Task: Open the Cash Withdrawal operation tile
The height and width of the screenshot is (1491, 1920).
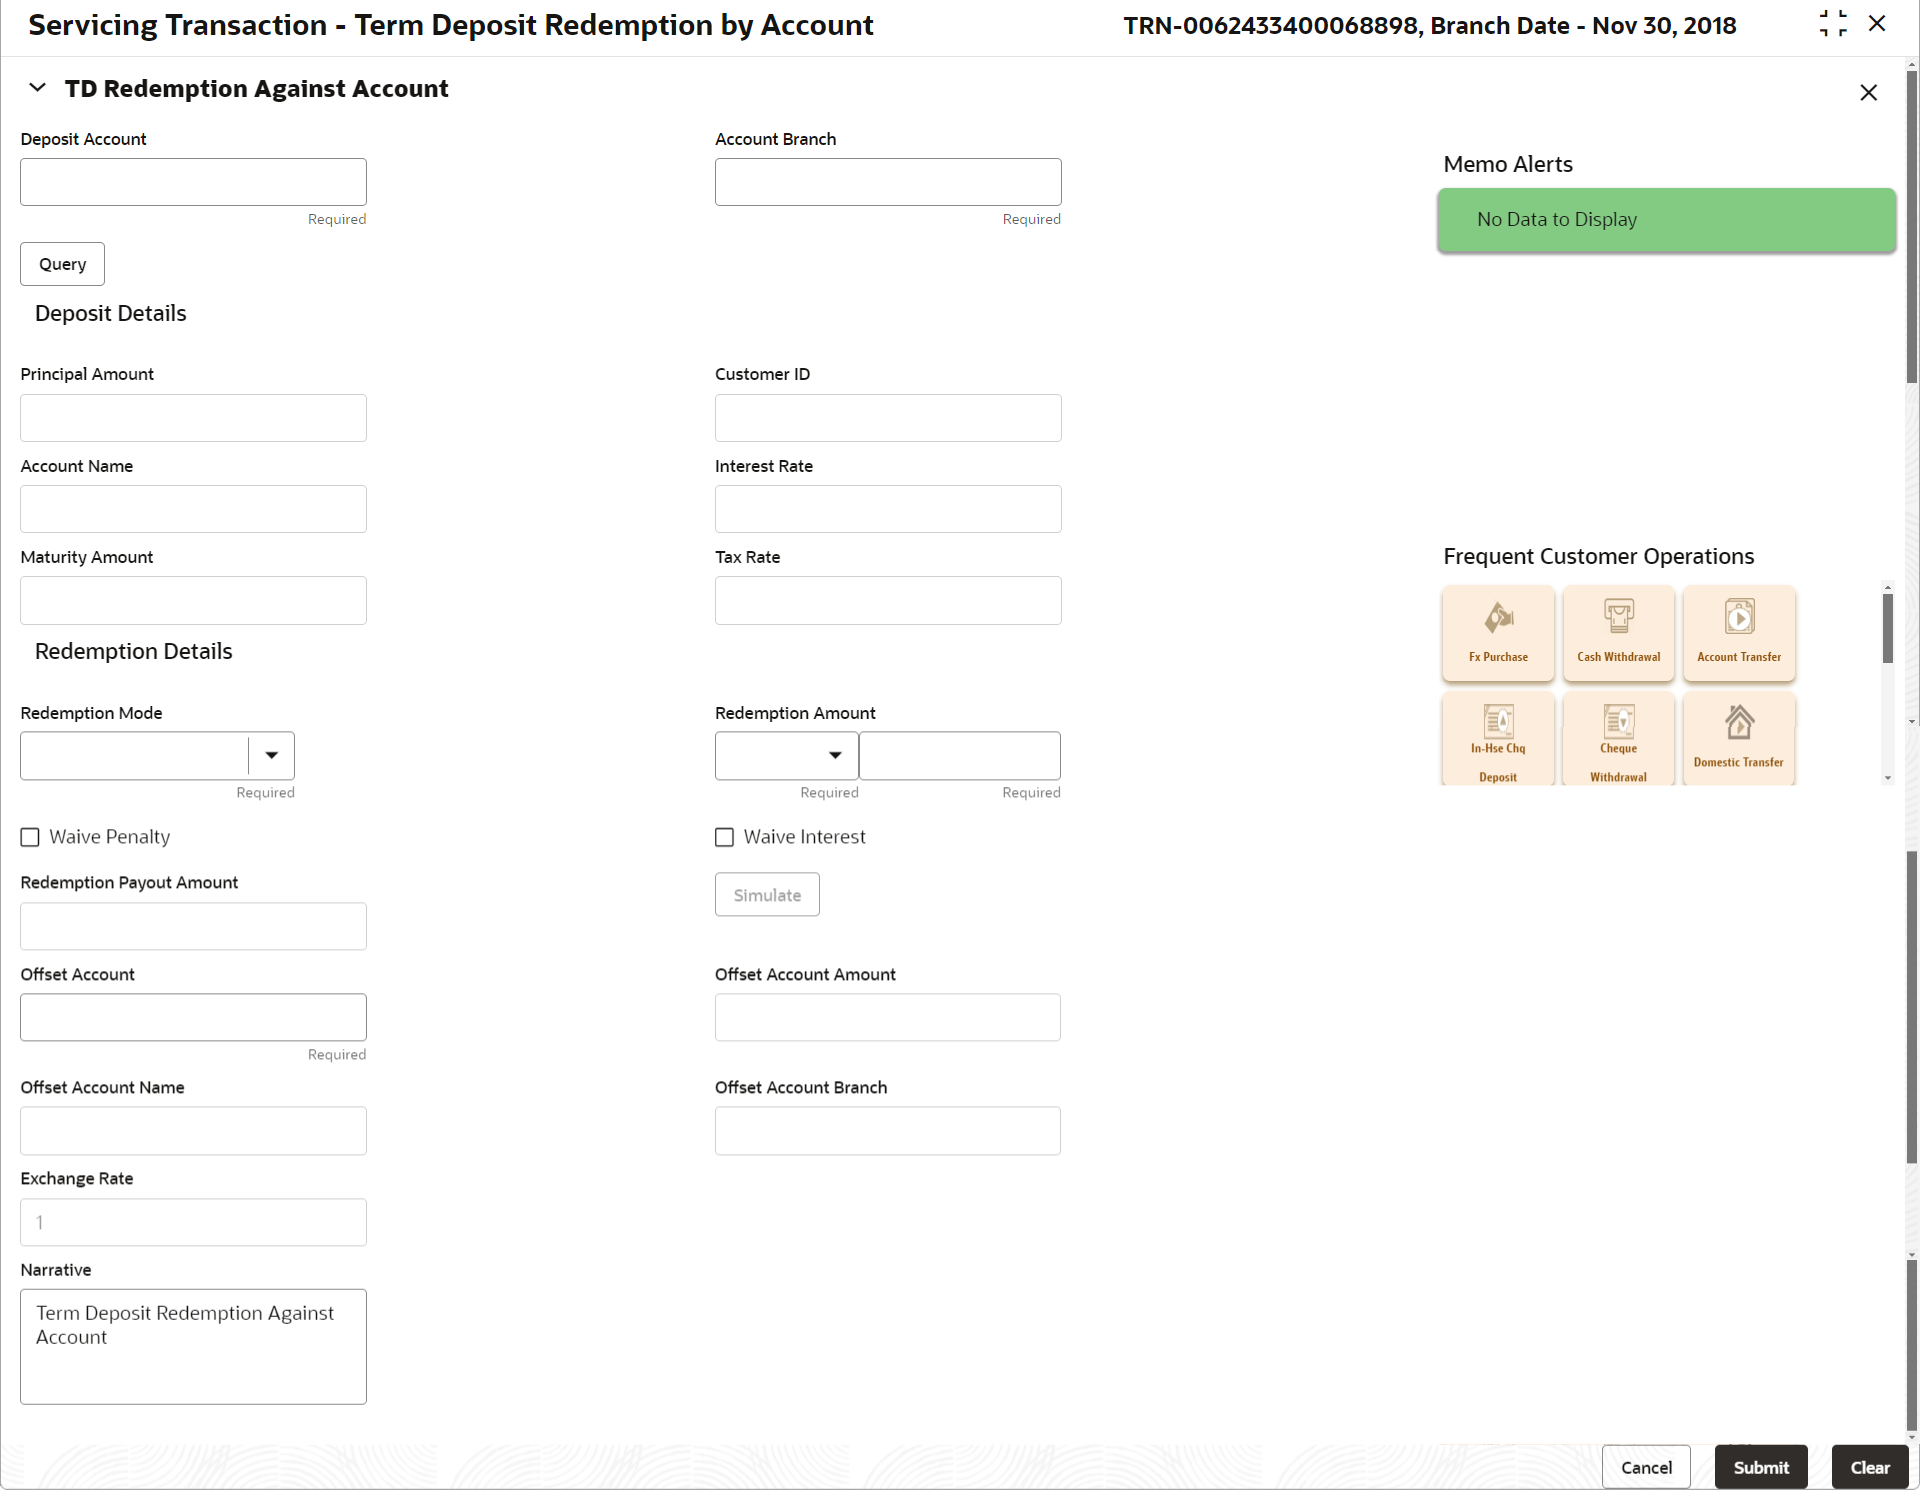Action: [1618, 632]
